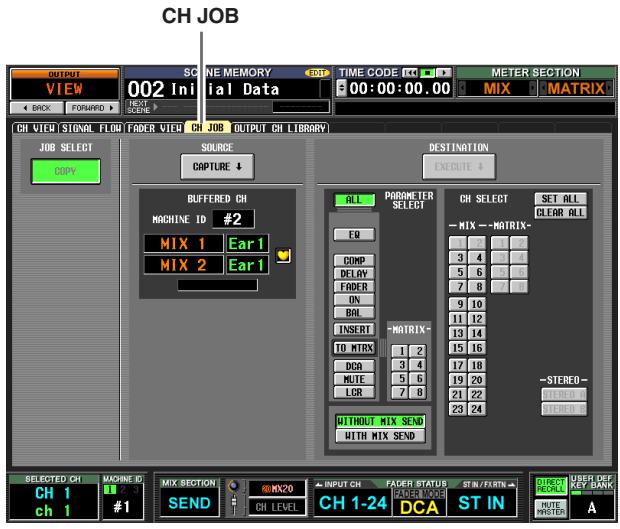Click the right arrow beside ST IN / FXRTN
Viewport: 620px width, 529px height.
click(x=512, y=484)
